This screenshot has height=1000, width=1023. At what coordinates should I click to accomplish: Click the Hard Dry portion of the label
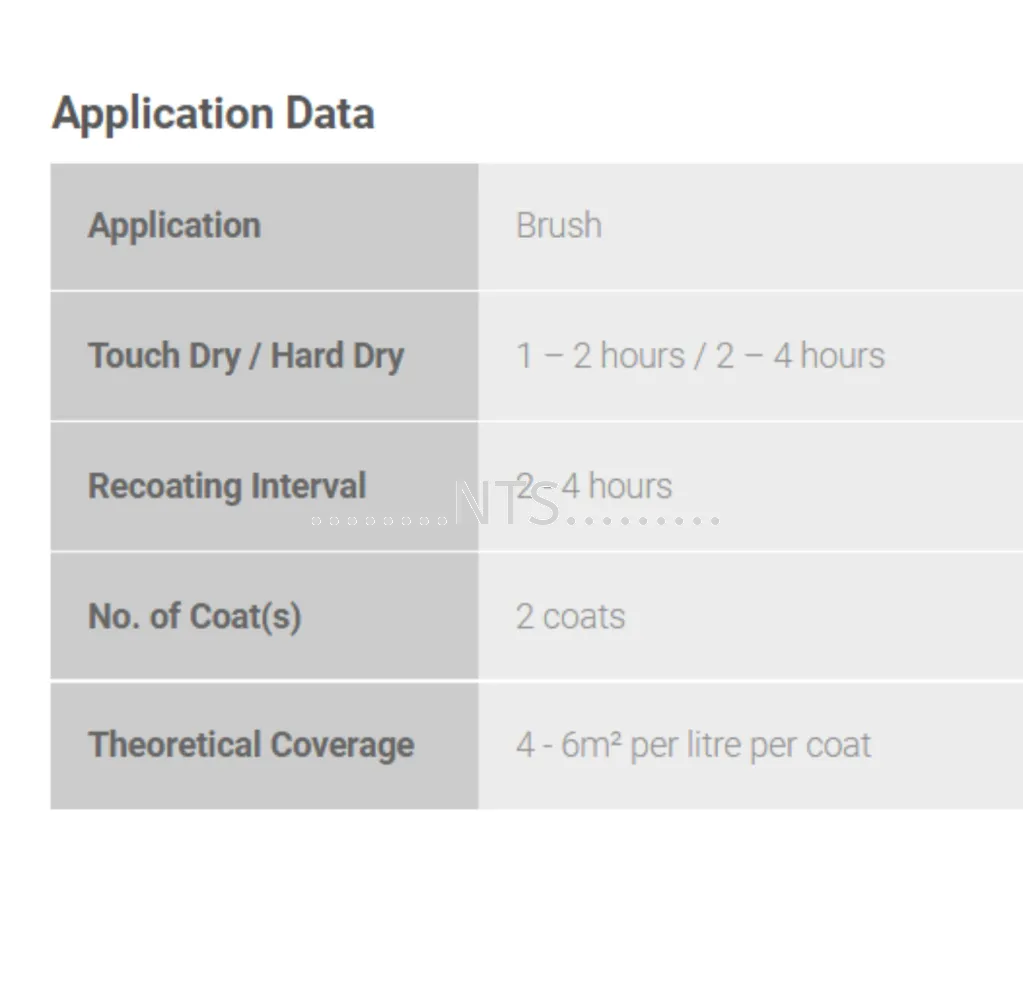pyautogui.click(x=337, y=357)
